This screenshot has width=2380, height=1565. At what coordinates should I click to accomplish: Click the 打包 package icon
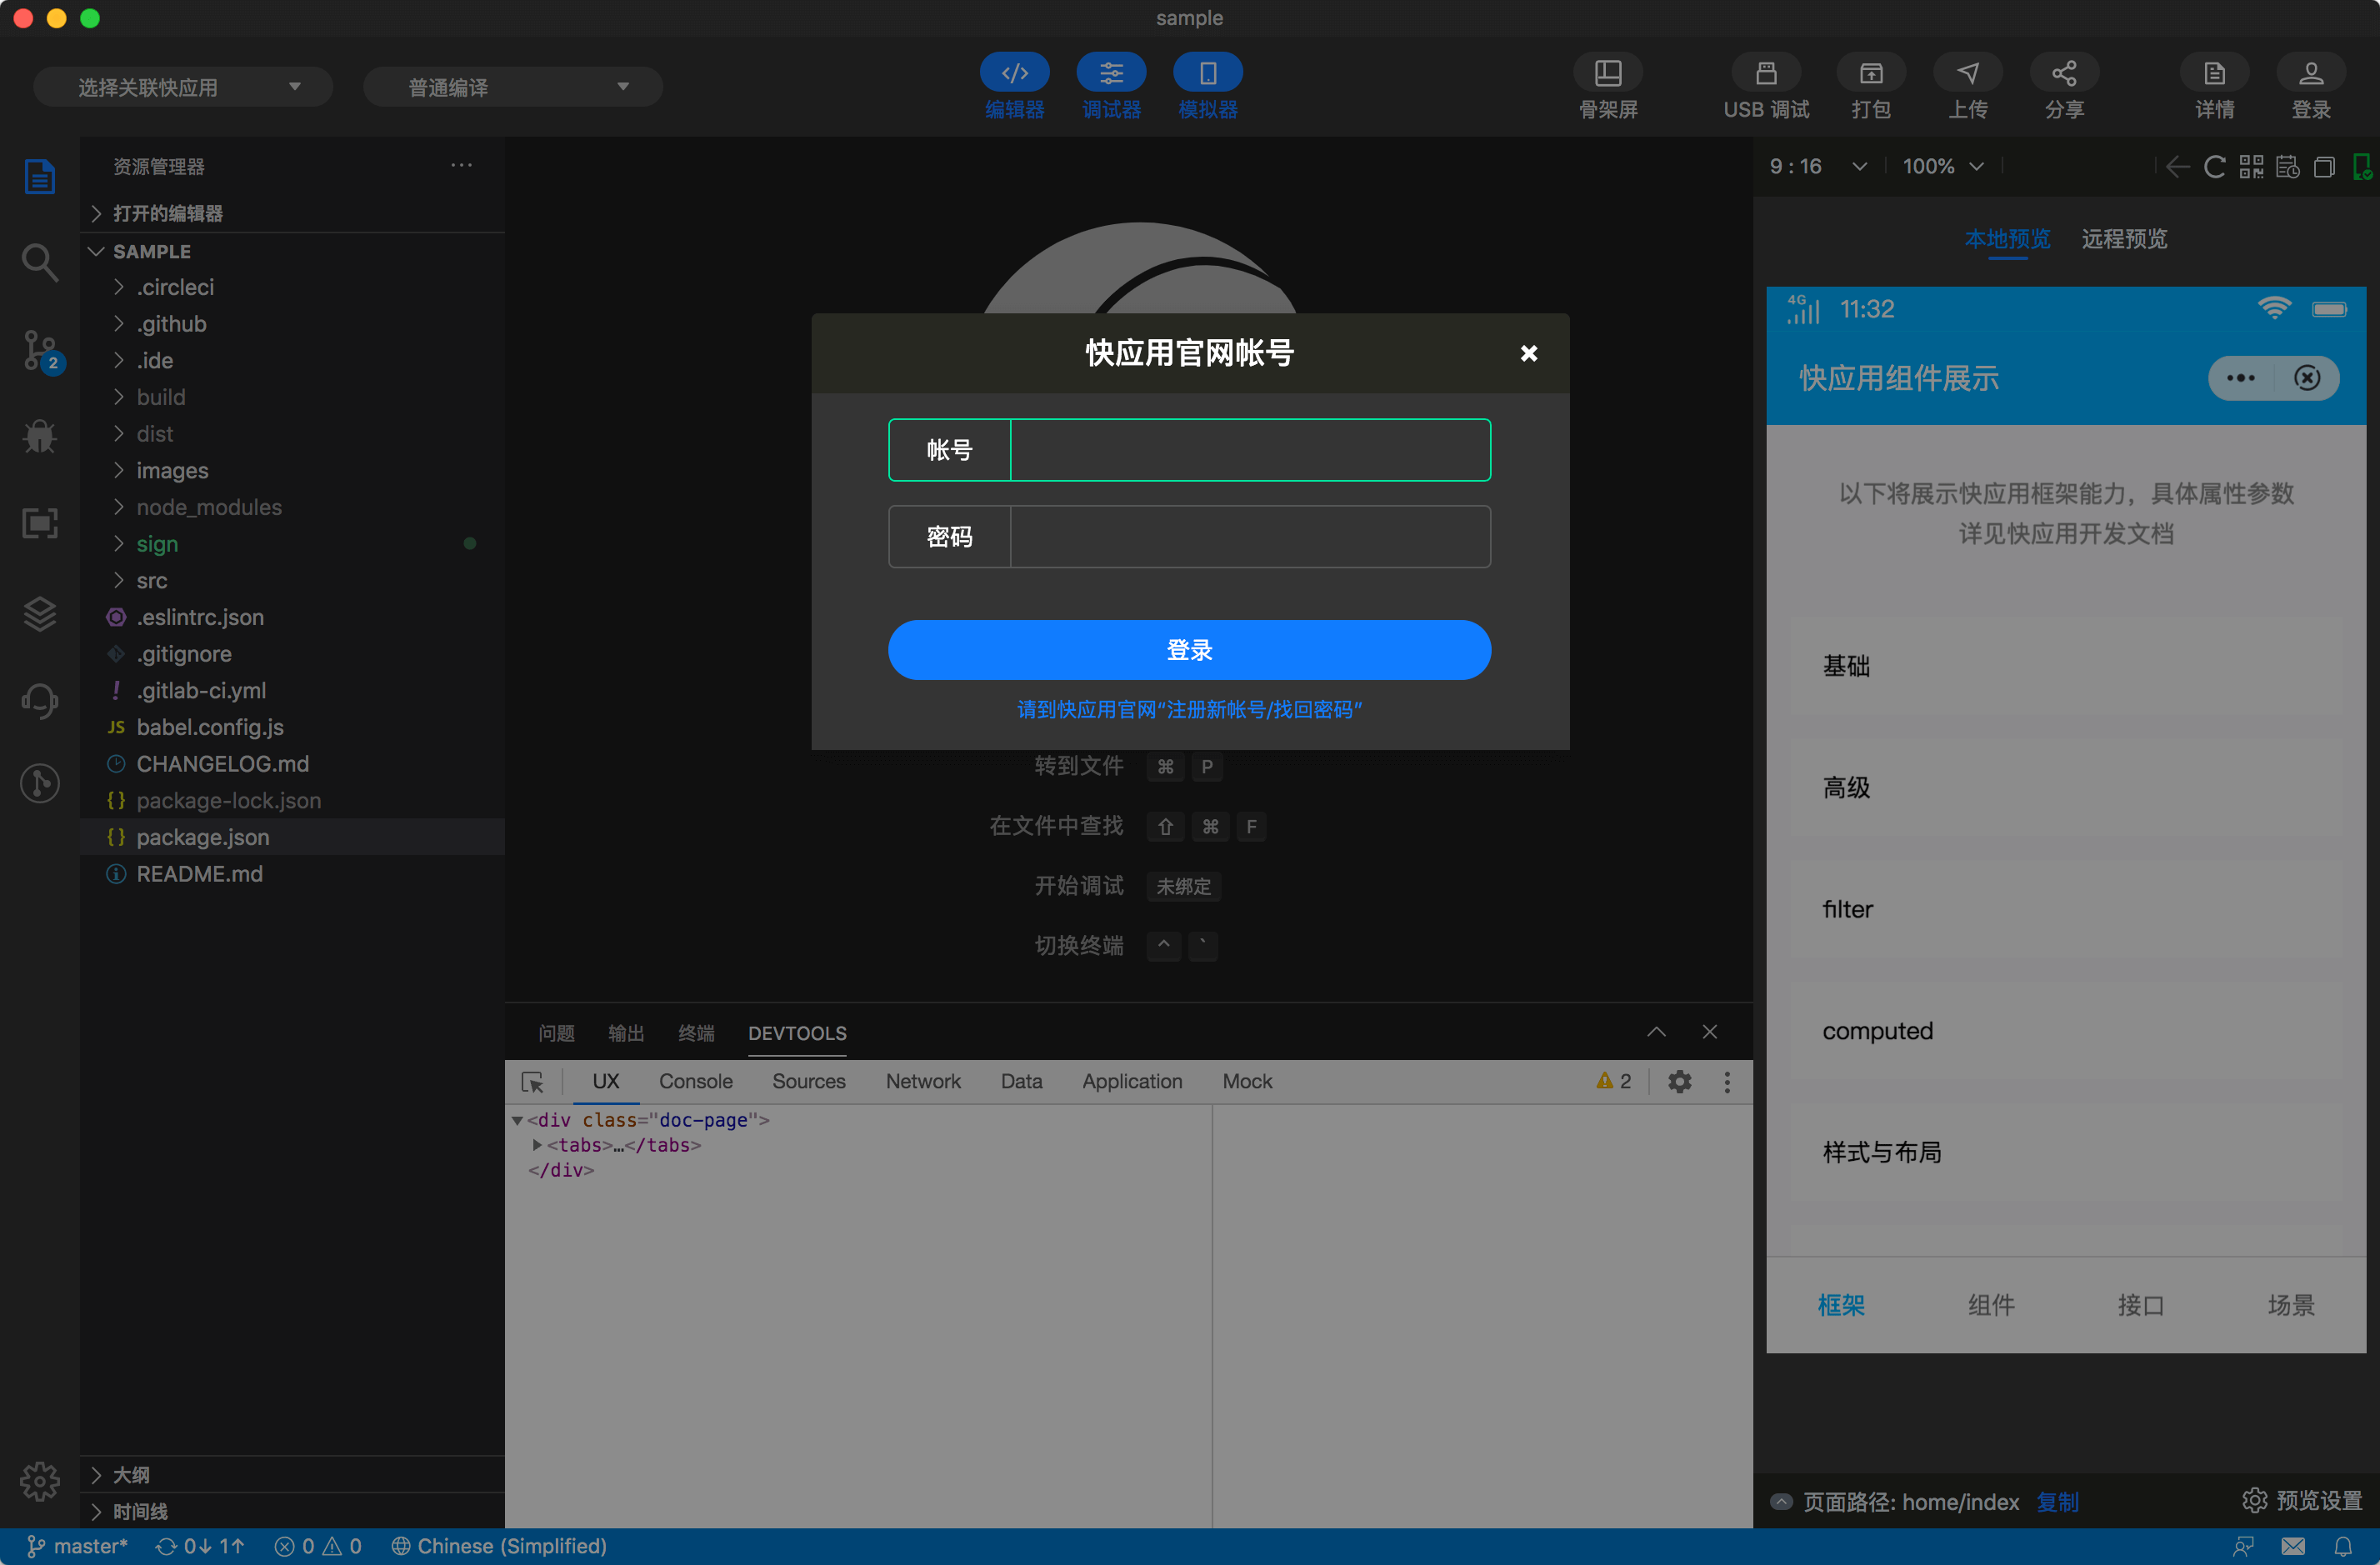pos(1870,74)
